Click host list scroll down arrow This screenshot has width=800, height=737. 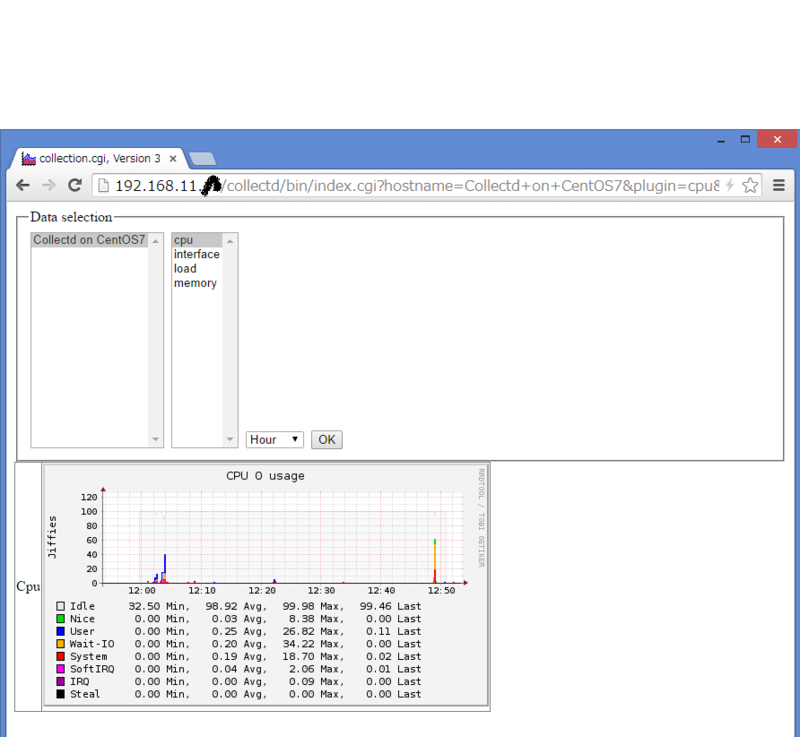pyautogui.click(x=156, y=439)
